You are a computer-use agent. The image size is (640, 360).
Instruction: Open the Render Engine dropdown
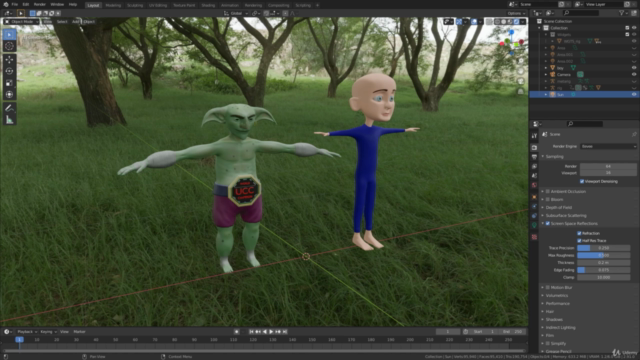click(x=609, y=147)
